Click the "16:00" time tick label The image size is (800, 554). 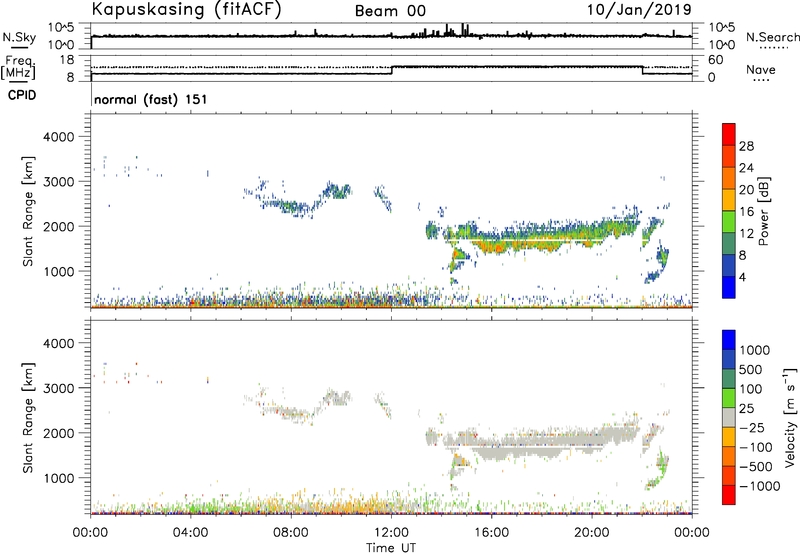tap(491, 533)
